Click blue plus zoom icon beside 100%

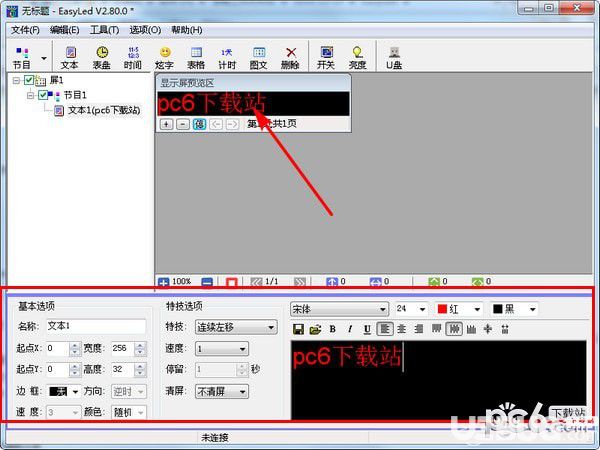tap(163, 282)
